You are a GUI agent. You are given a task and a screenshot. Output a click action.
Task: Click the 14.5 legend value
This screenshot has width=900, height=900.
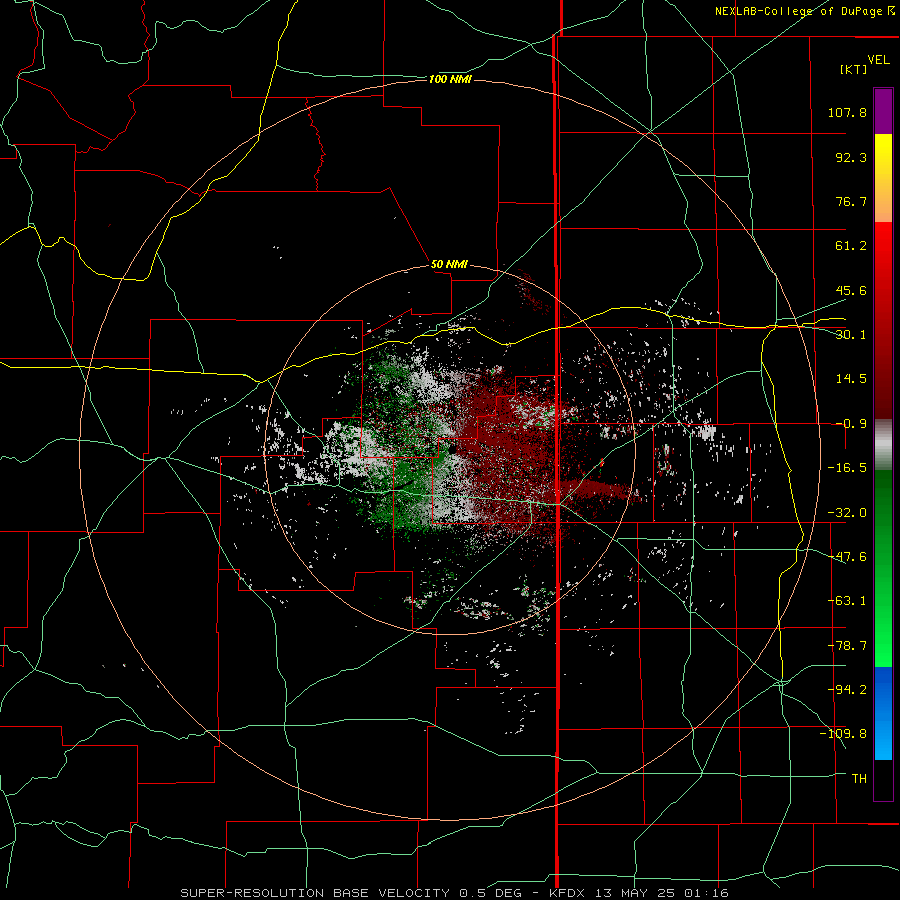click(851, 379)
